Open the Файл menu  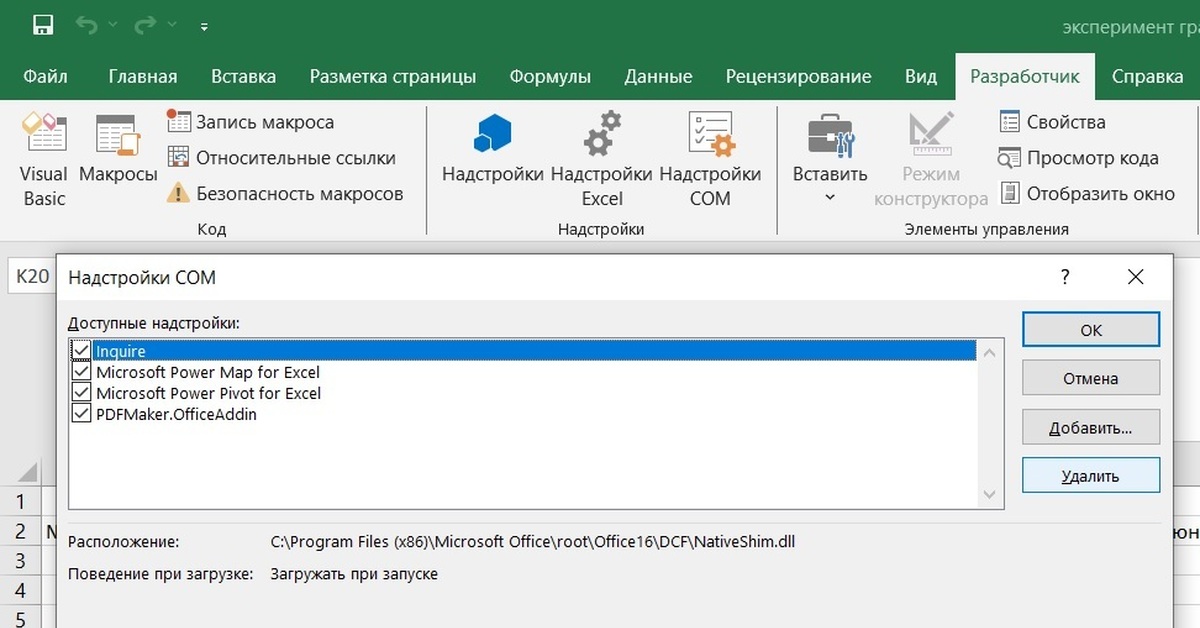tap(45, 75)
